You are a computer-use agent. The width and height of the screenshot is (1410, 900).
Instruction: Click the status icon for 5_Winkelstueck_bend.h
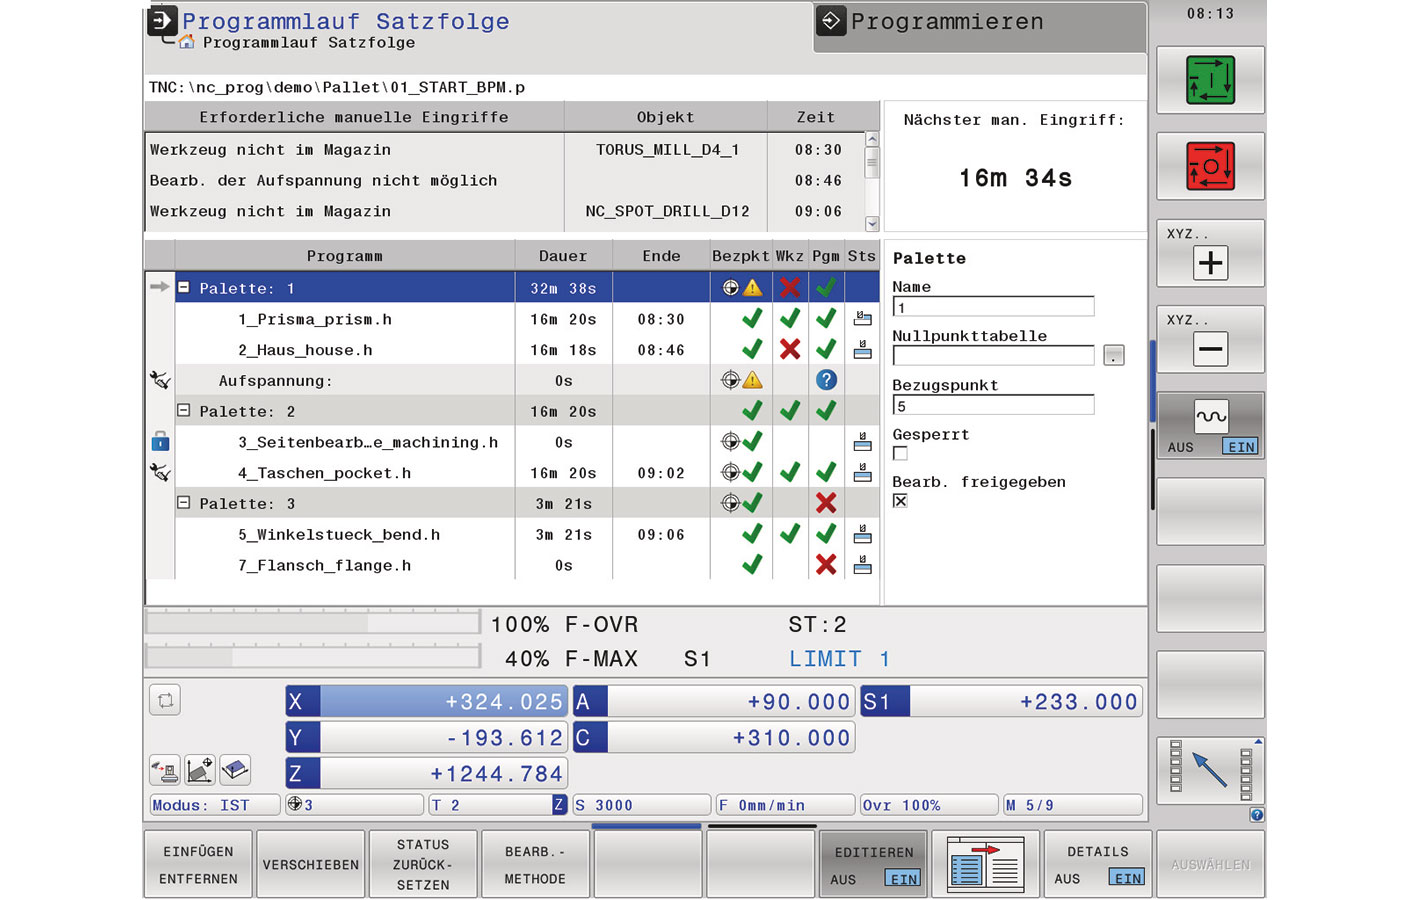click(x=862, y=535)
